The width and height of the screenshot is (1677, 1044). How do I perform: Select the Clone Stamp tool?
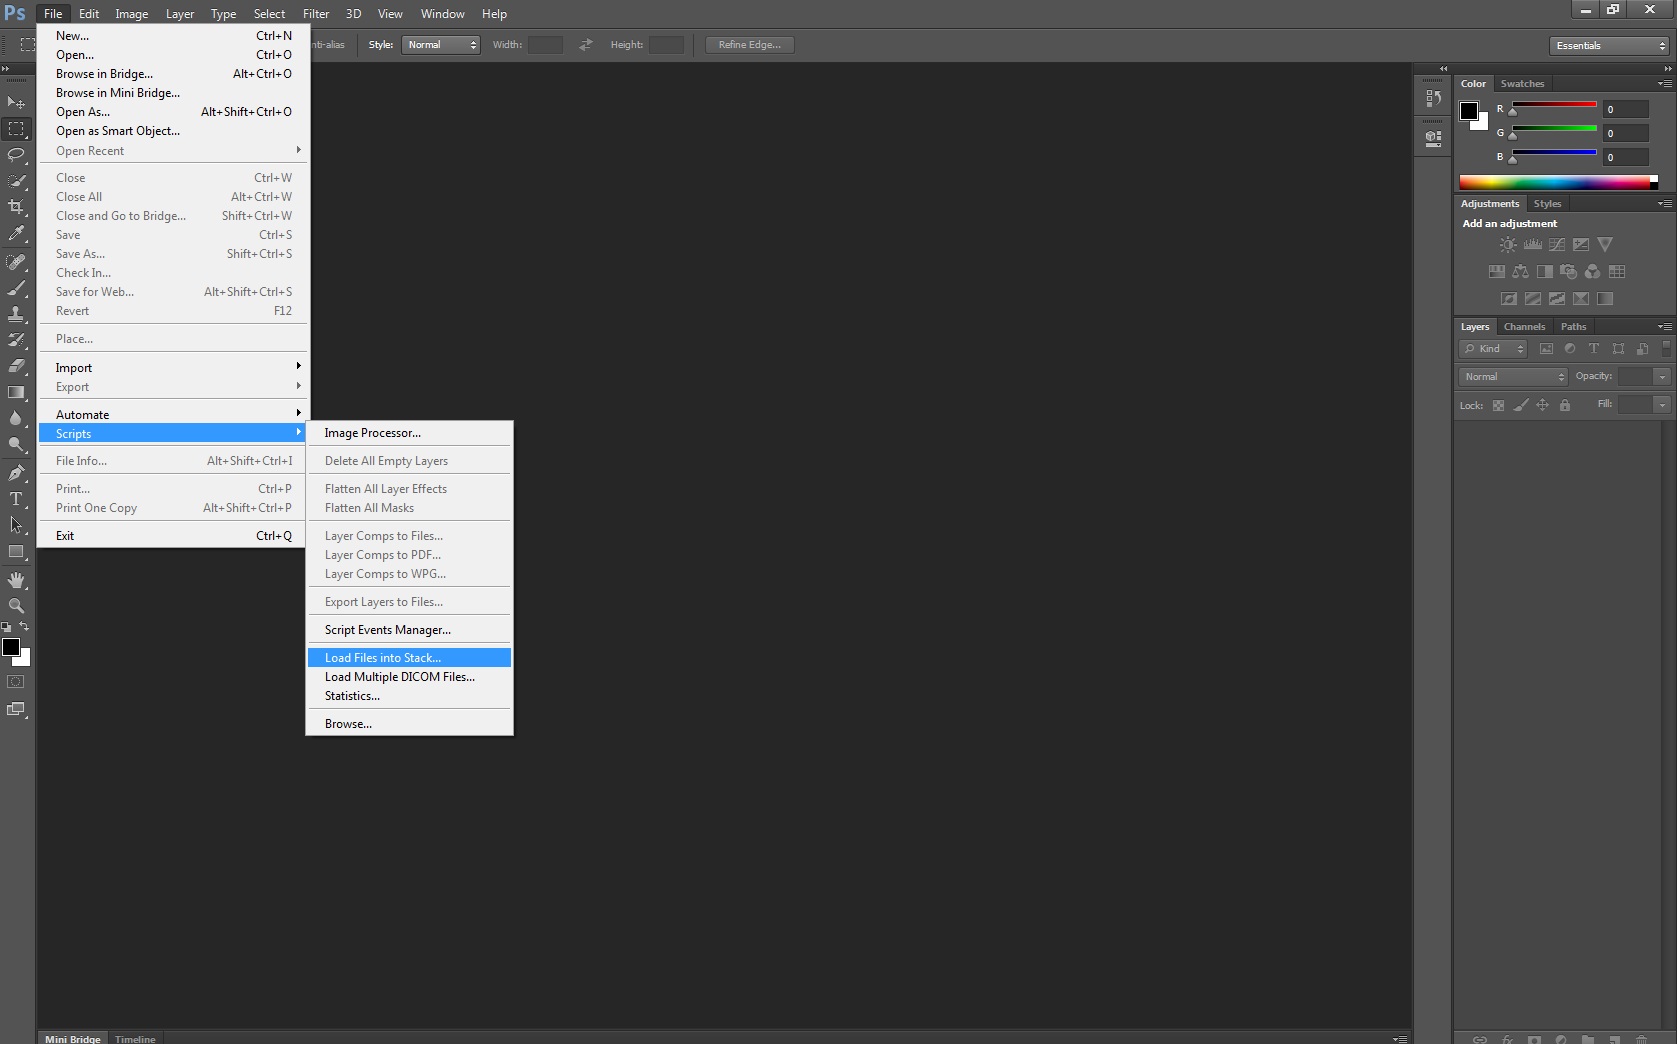pyautogui.click(x=16, y=314)
